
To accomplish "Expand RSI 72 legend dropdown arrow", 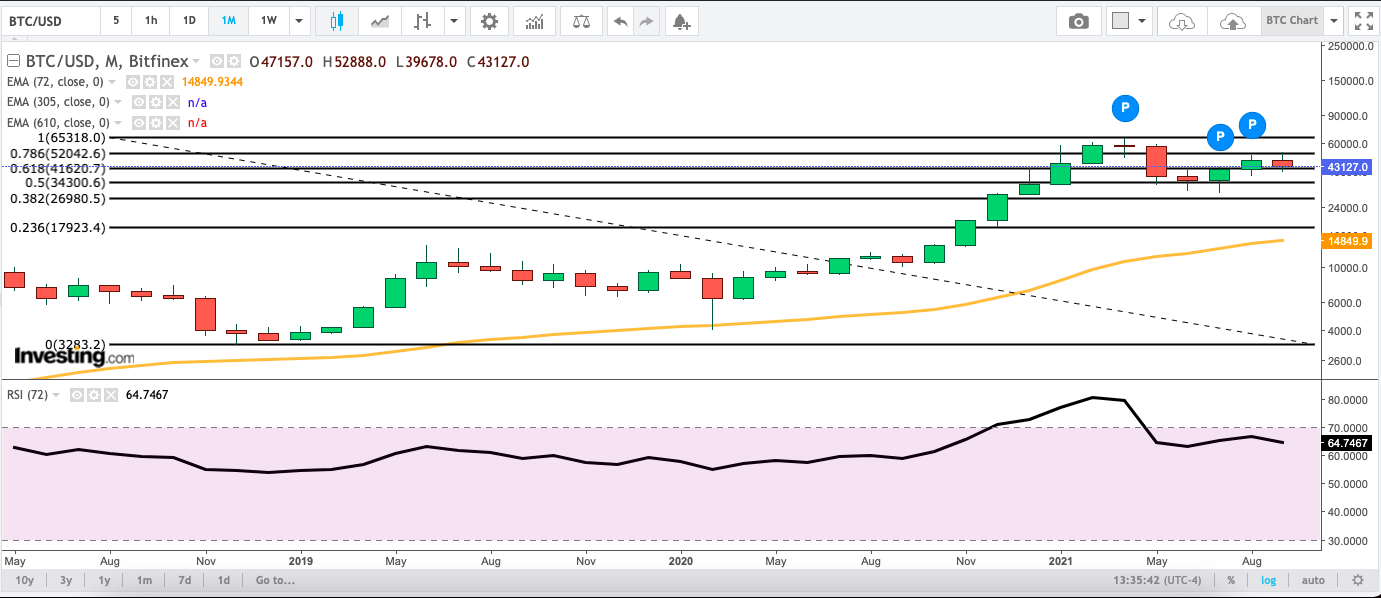I will click(x=57, y=395).
